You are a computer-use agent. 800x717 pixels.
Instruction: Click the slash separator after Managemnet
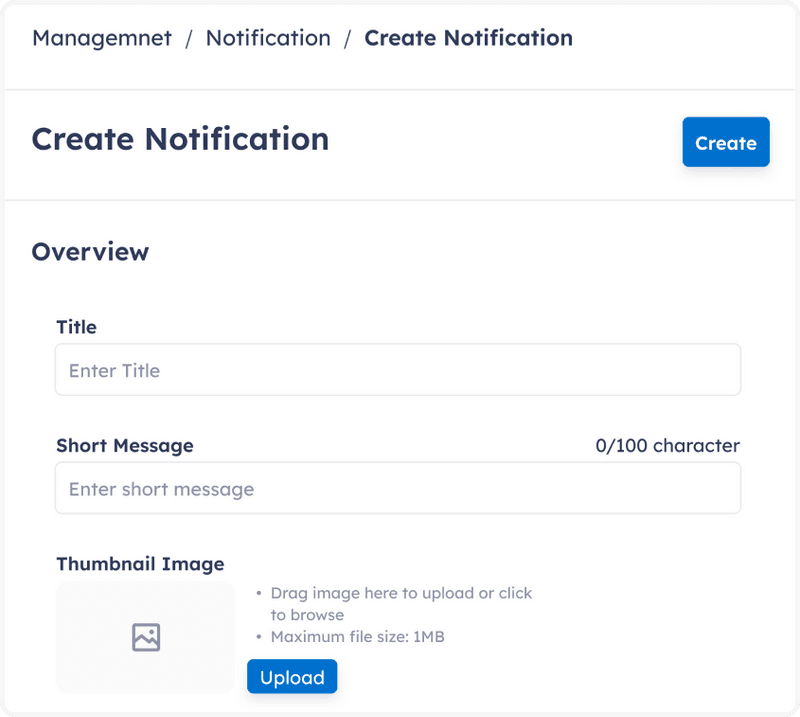point(189,39)
